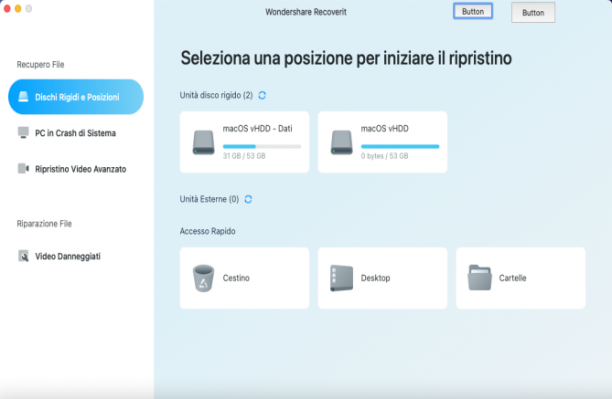Select the Cartelle quick access card

click(x=521, y=278)
